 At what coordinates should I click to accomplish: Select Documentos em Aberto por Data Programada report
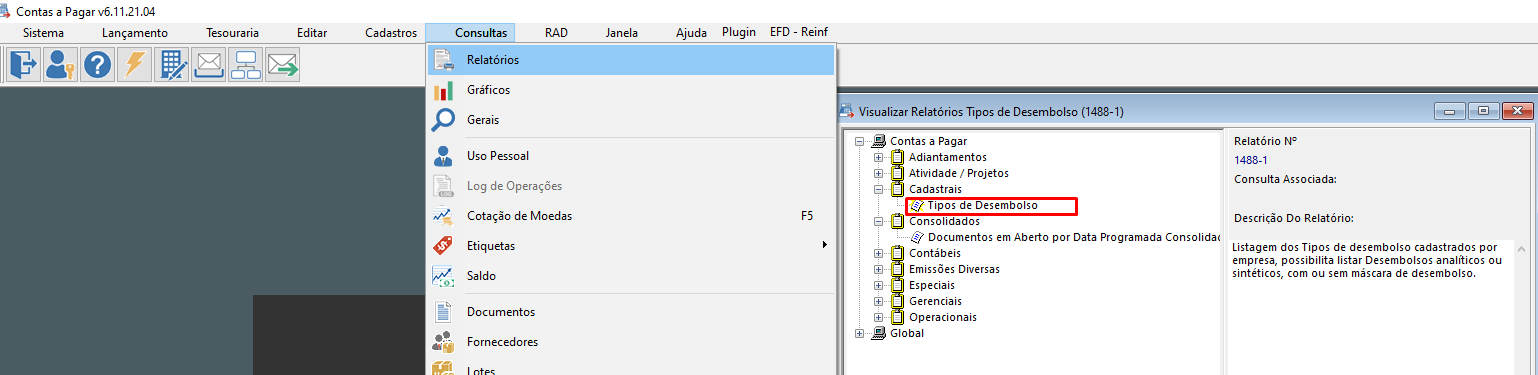1074,237
